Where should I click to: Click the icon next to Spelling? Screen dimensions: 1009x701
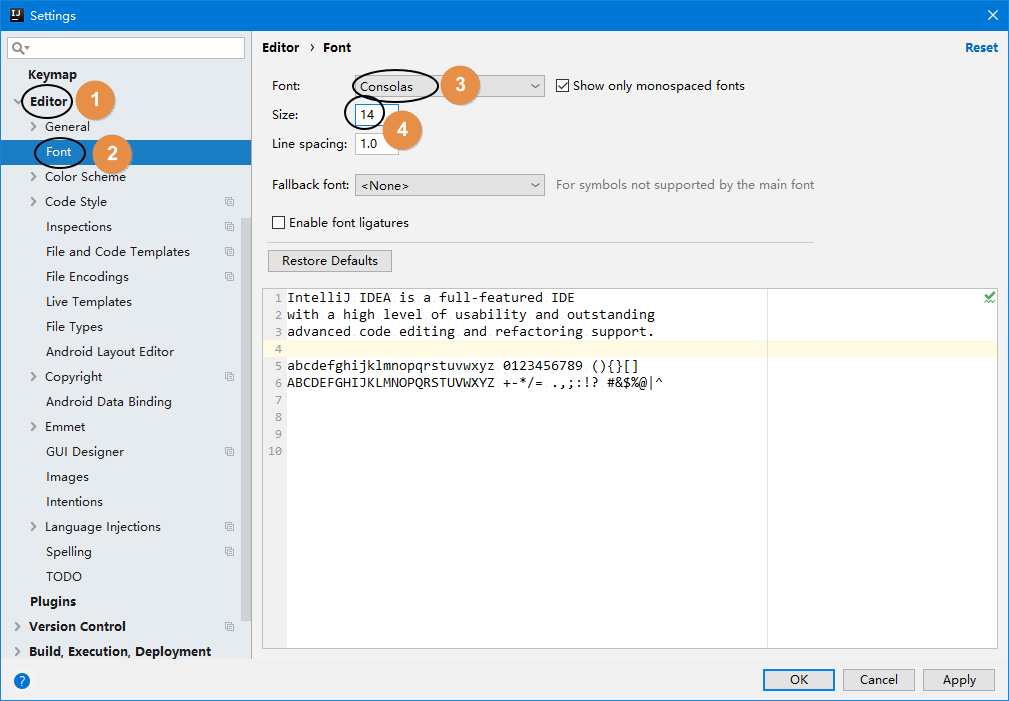click(x=229, y=552)
